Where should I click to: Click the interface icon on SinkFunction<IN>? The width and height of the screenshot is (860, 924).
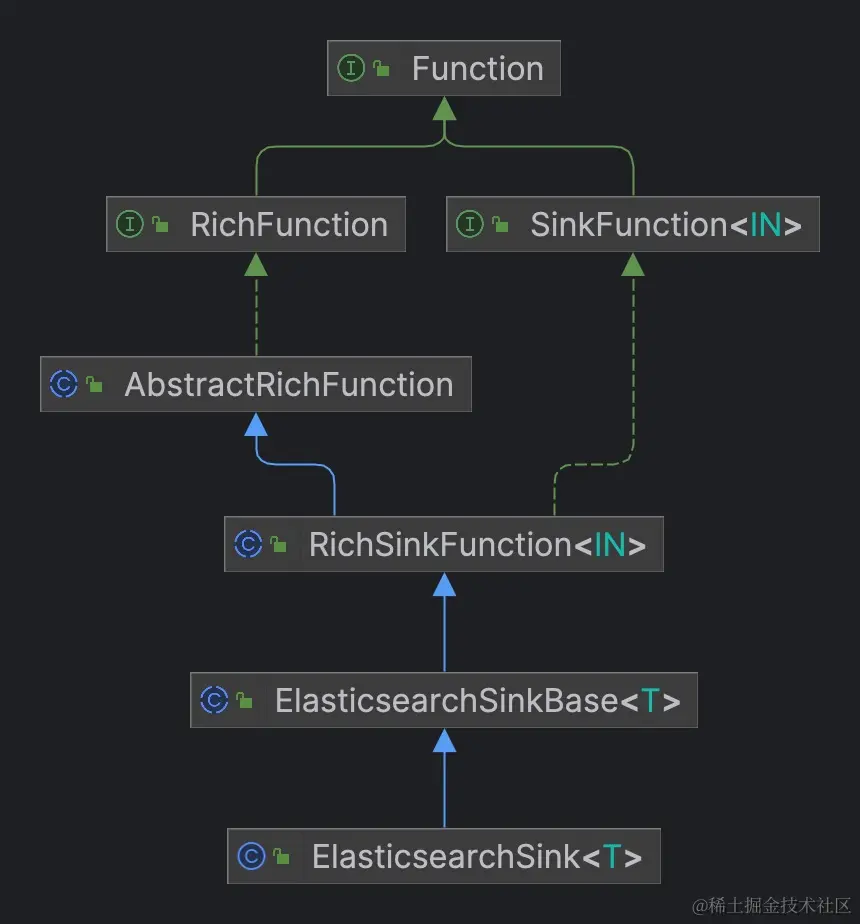click(470, 224)
